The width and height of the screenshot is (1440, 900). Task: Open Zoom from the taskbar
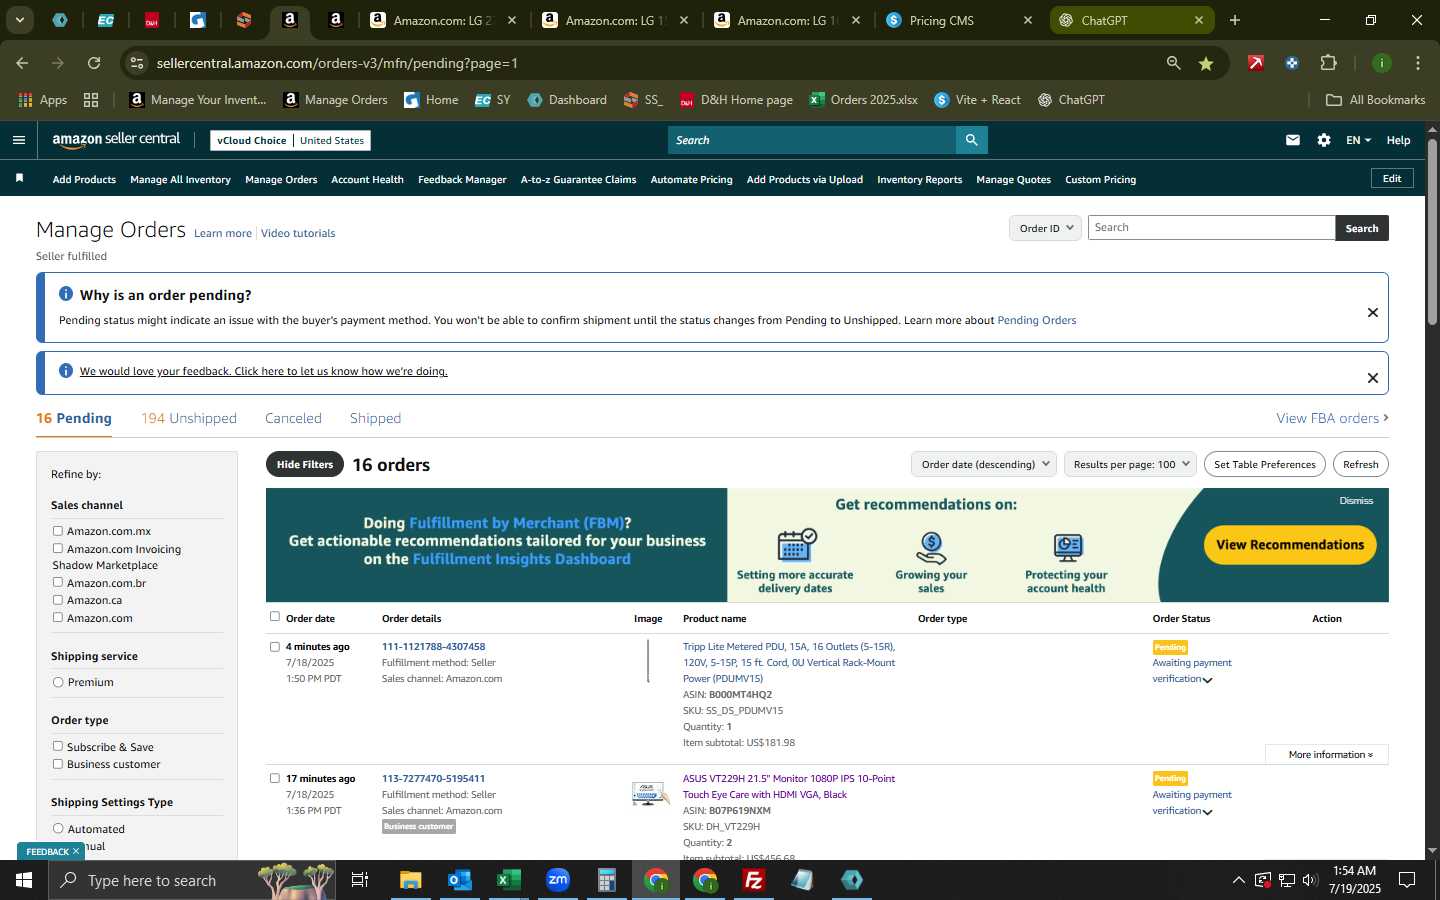click(x=558, y=880)
